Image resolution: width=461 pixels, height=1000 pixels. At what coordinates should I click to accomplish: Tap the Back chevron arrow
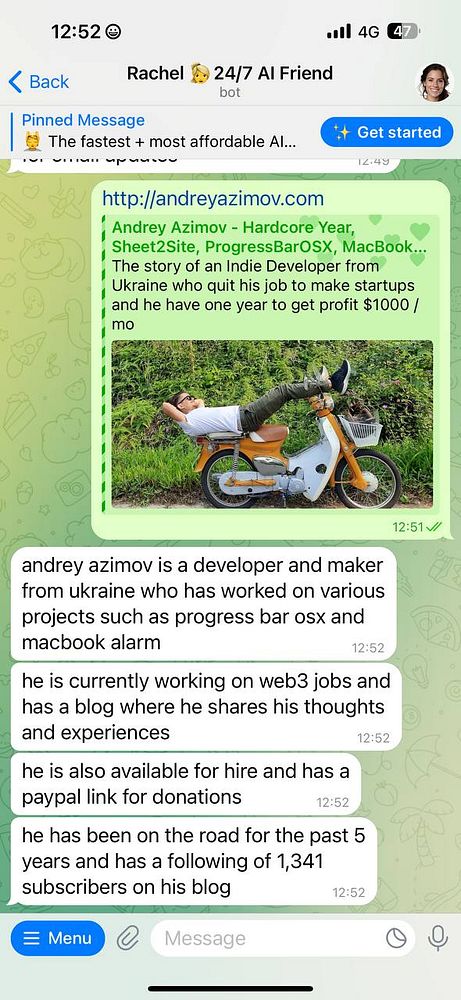(x=15, y=82)
